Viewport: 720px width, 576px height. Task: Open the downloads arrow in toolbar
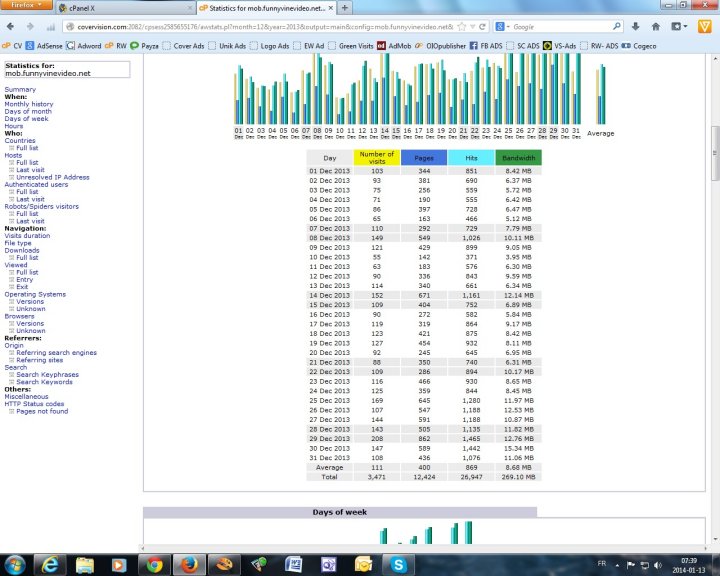(x=635, y=25)
